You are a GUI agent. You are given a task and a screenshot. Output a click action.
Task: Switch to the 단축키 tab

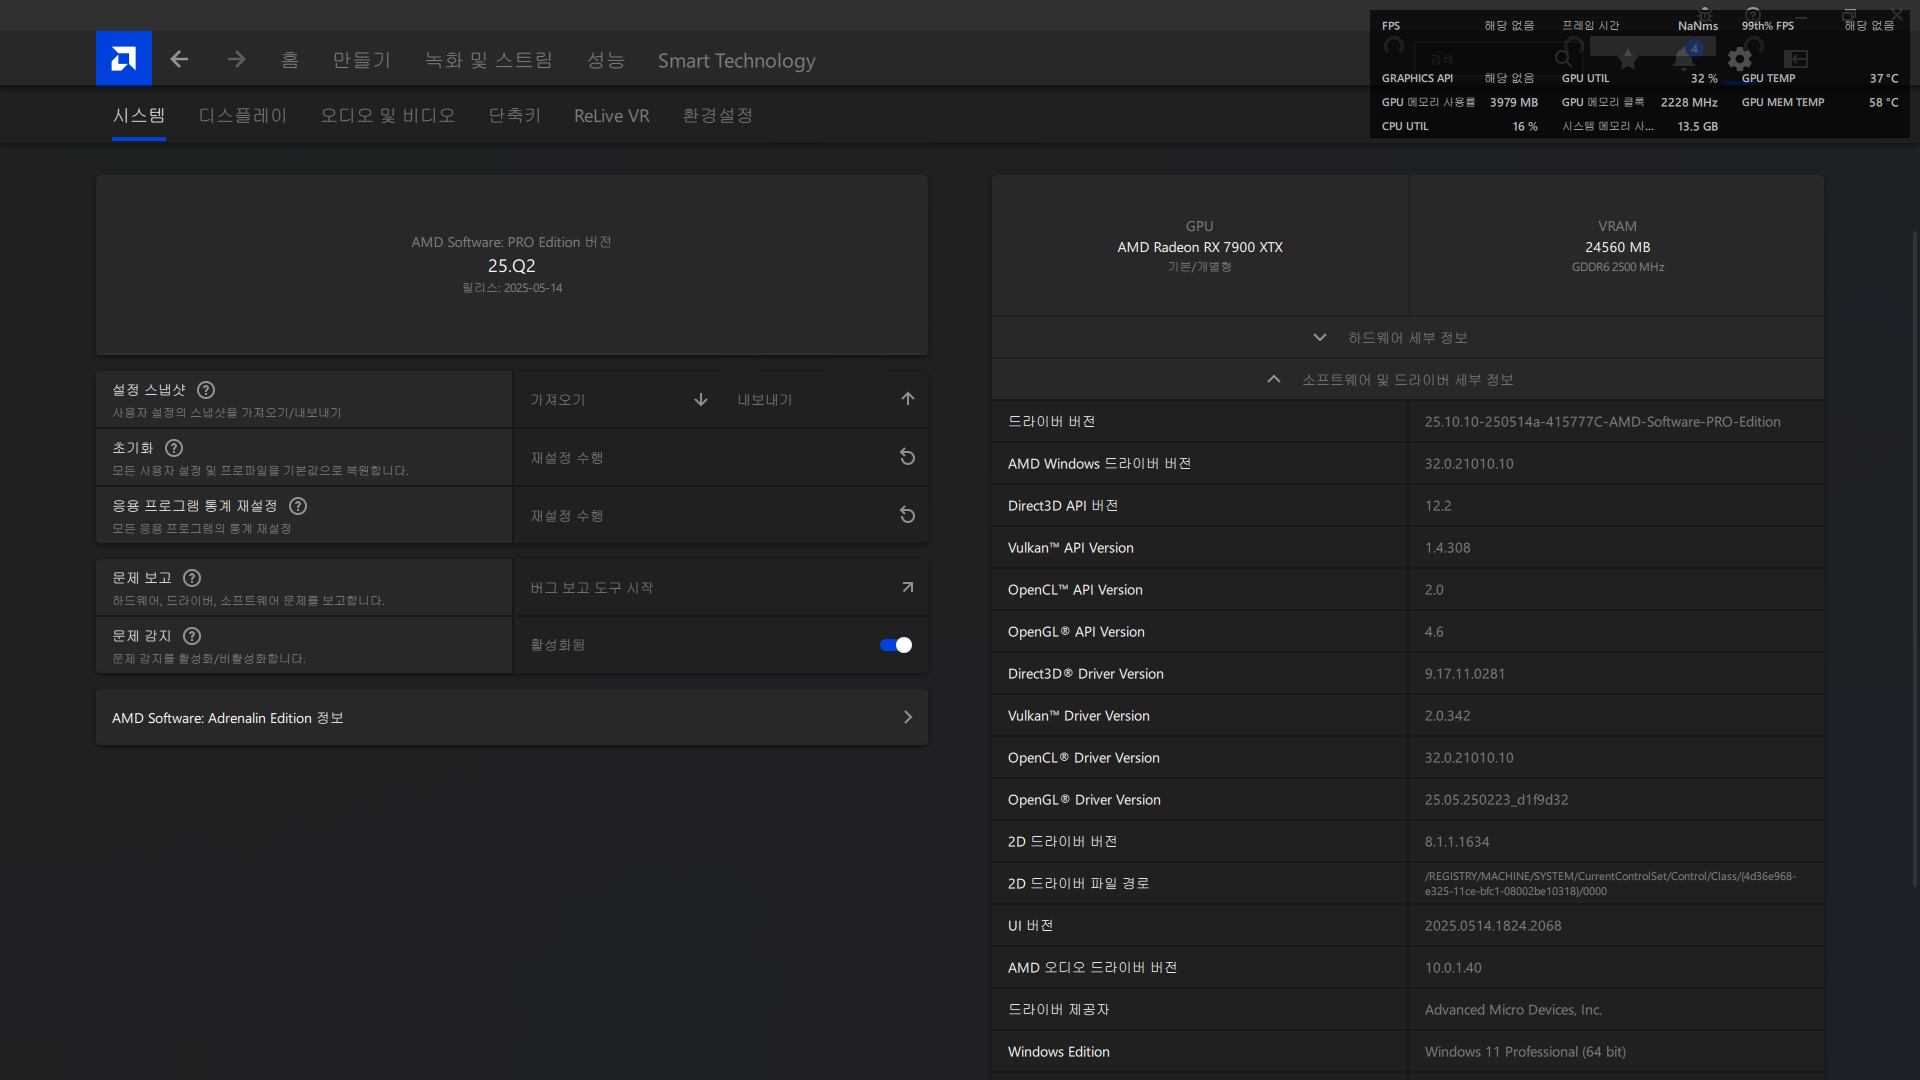[x=515, y=116]
